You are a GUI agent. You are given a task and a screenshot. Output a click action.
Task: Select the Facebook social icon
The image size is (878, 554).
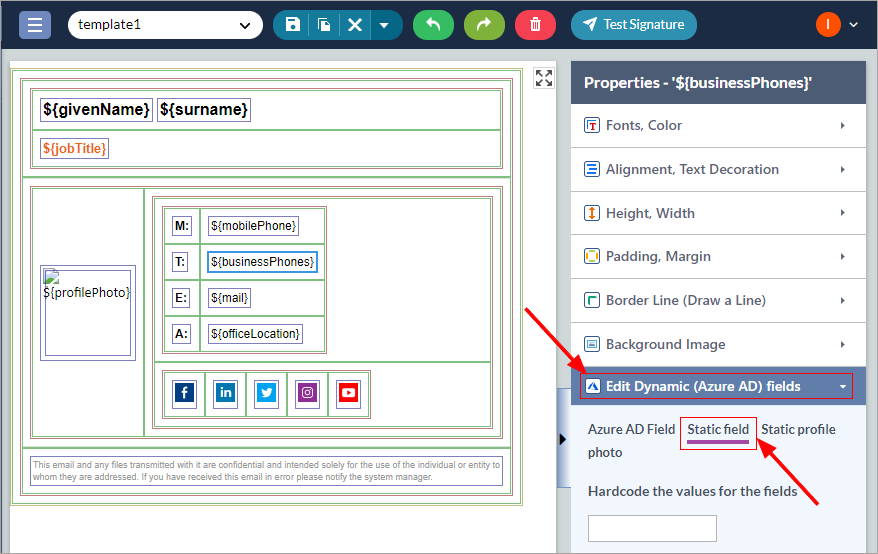[185, 393]
